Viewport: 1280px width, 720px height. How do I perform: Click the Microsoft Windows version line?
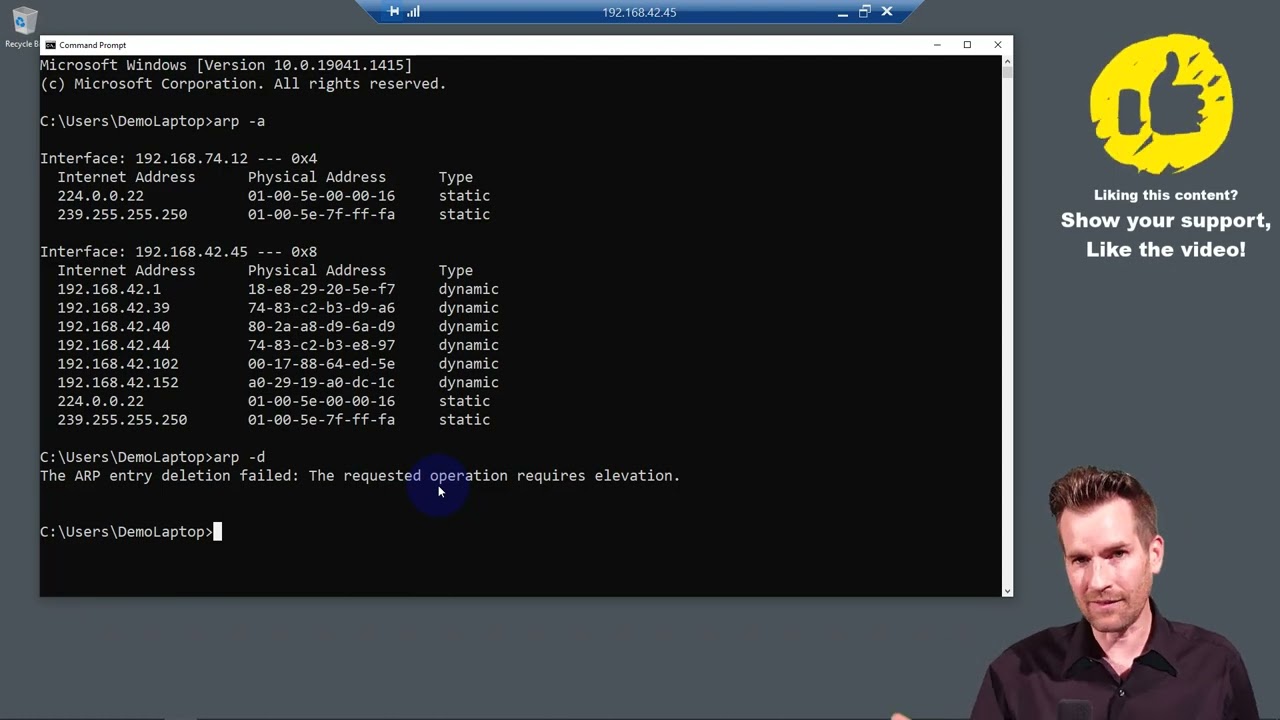(226, 65)
